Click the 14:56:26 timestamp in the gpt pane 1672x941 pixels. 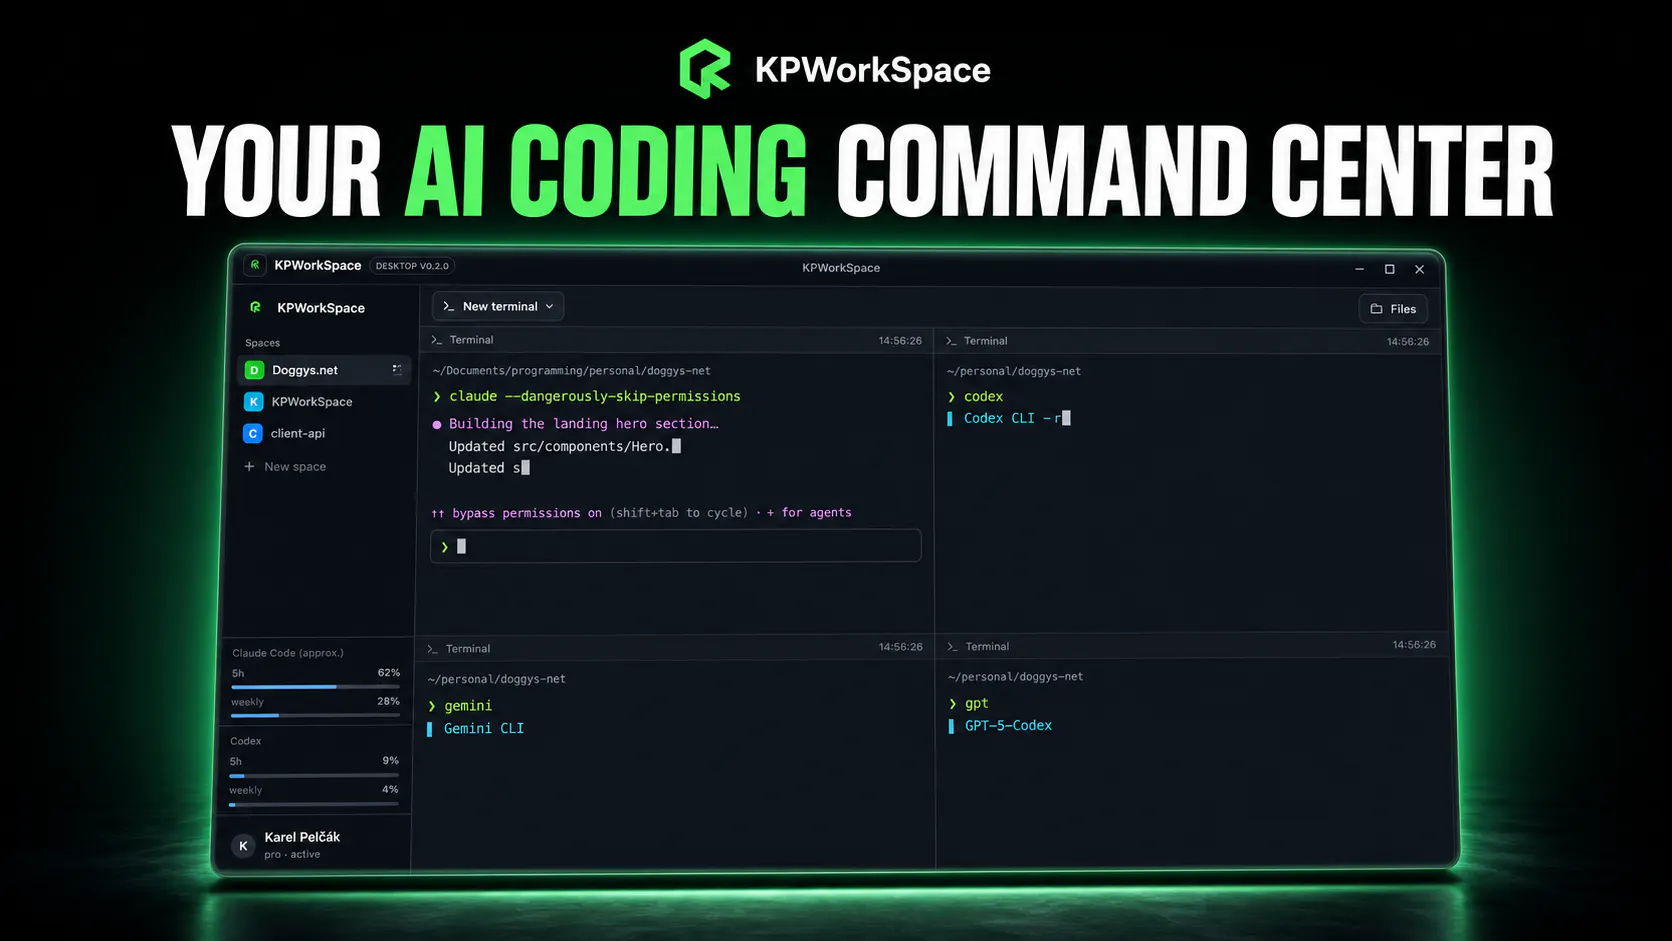point(1414,645)
